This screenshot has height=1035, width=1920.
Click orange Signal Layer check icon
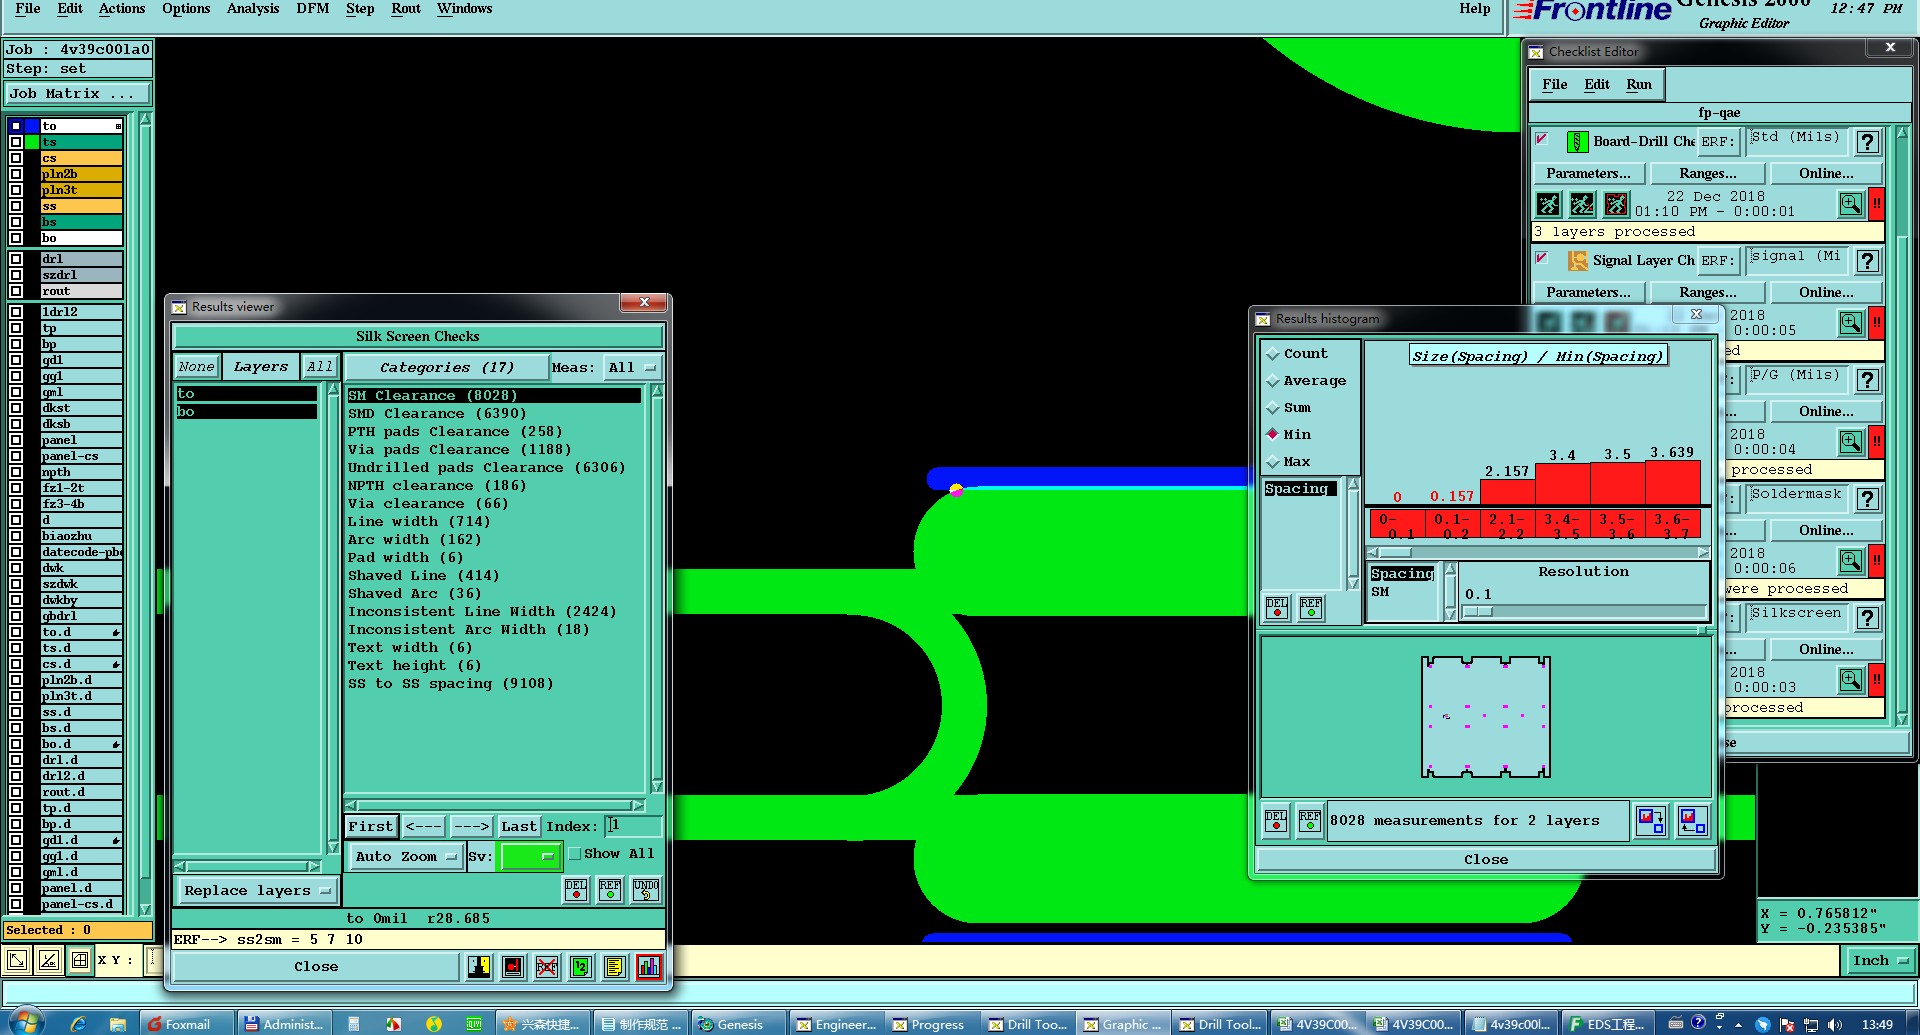pos(1577,261)
